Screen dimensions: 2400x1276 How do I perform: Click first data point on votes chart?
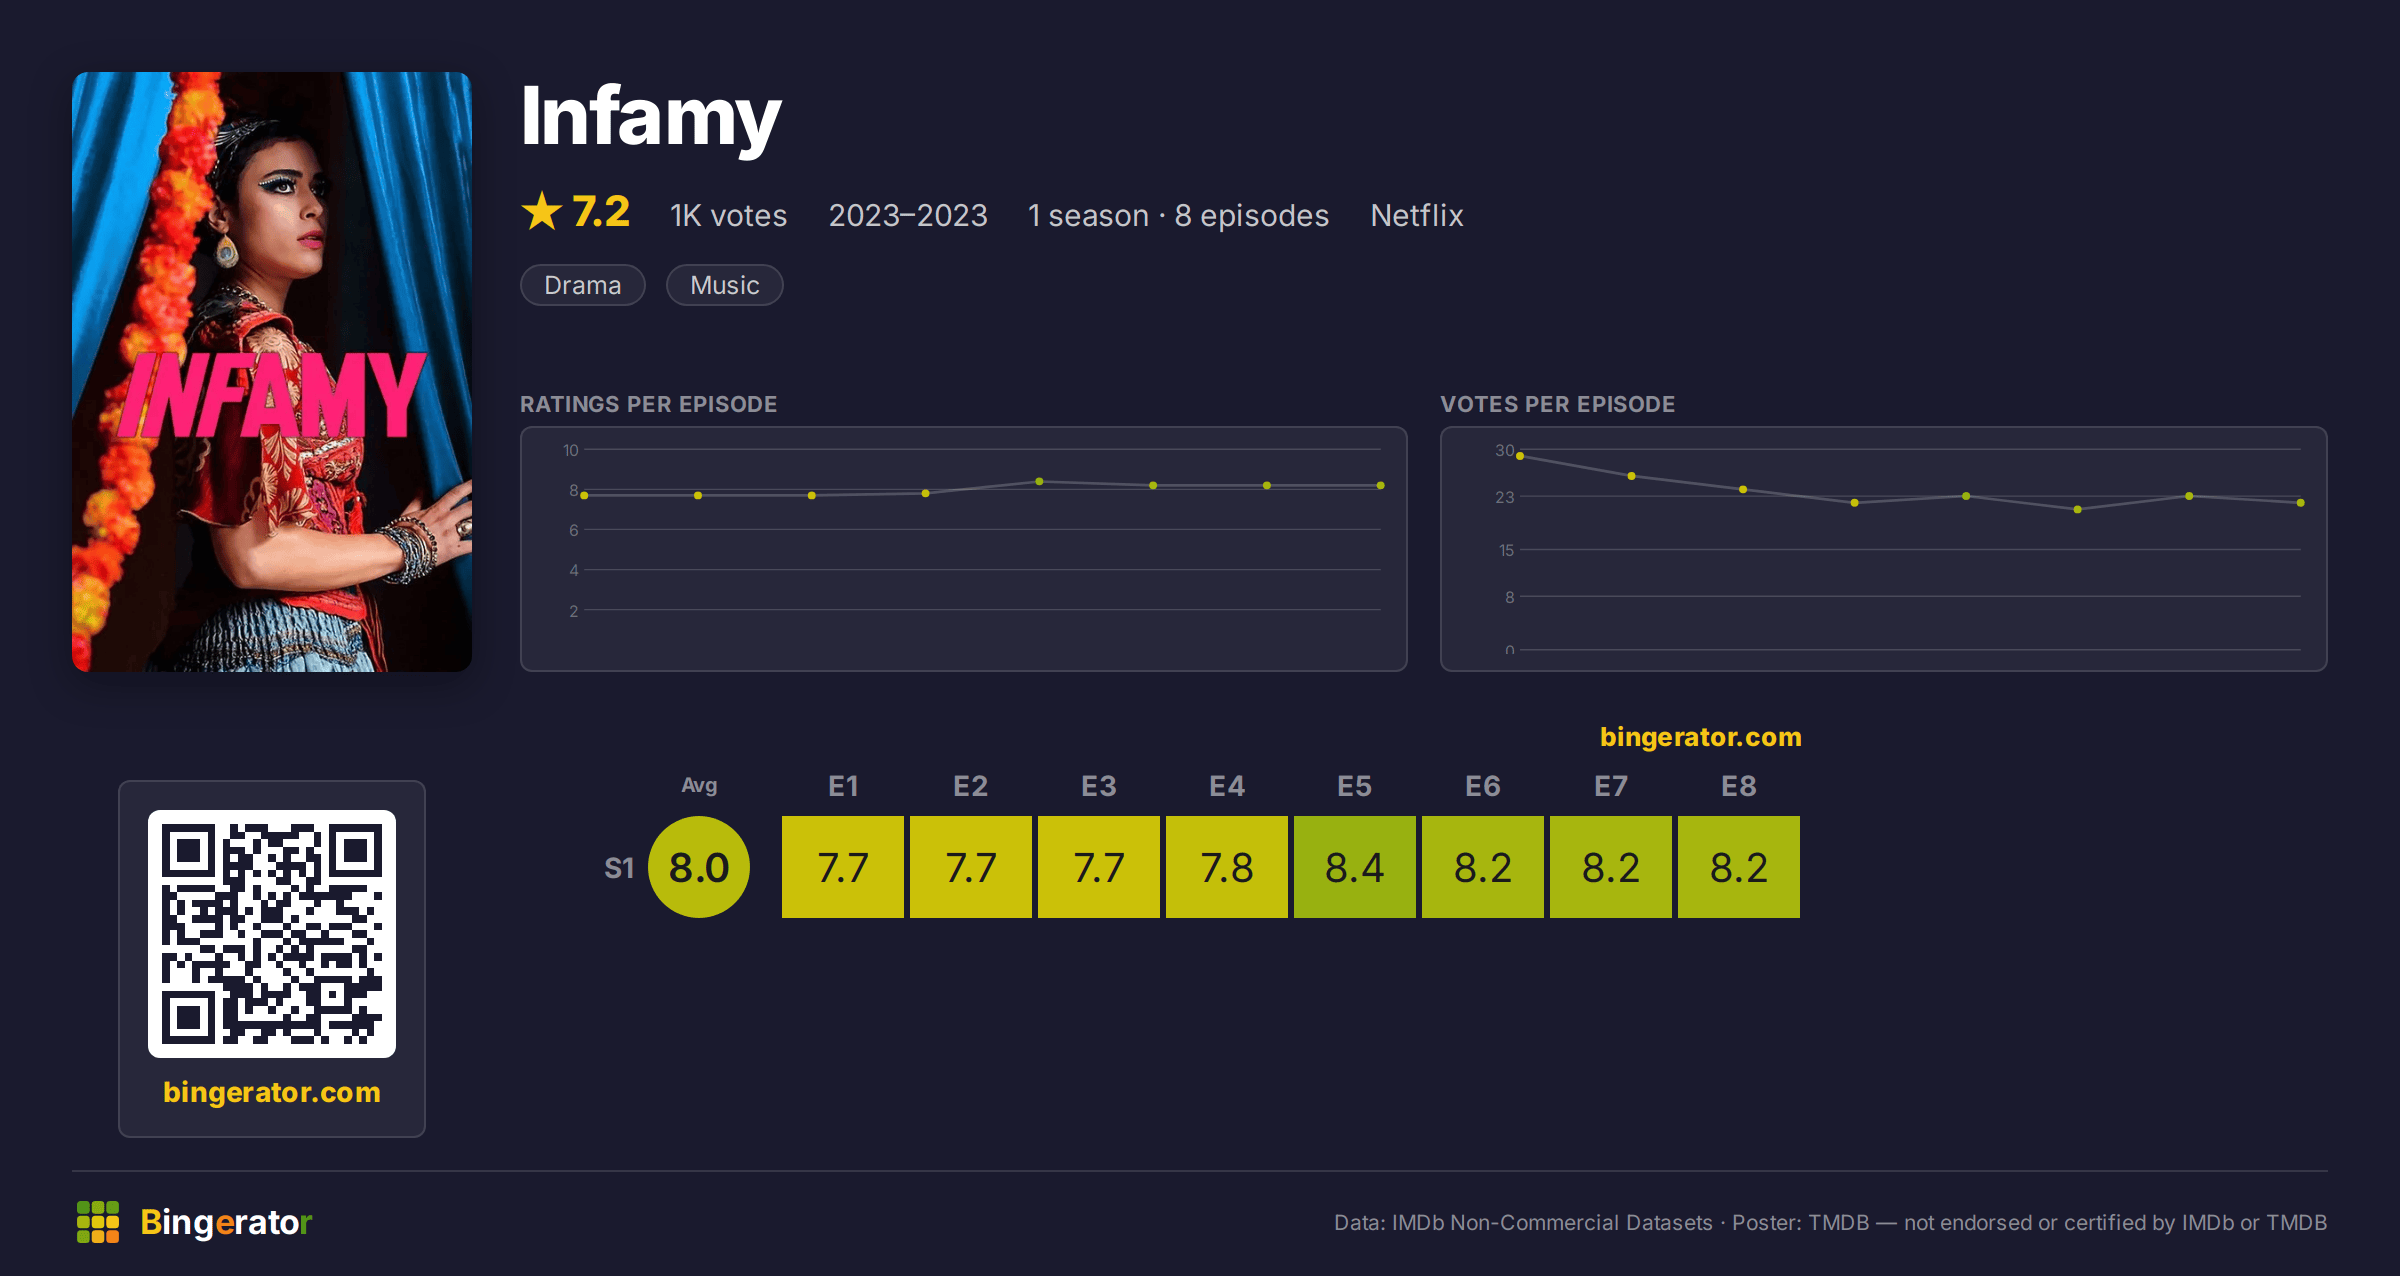point(1520,456)
